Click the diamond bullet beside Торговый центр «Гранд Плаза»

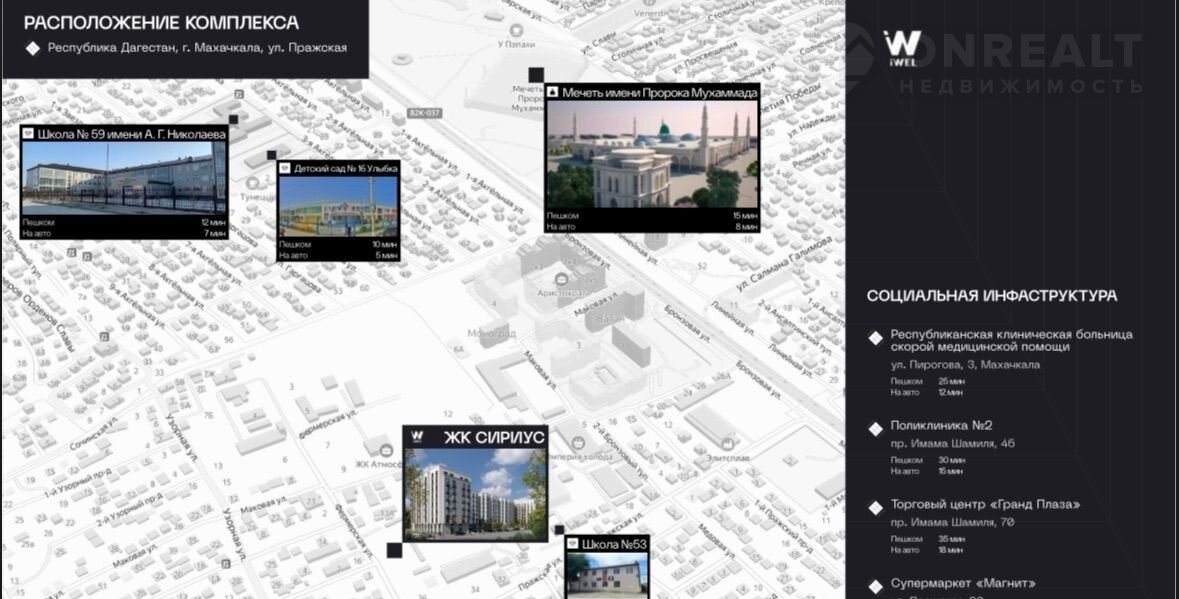click(x=875, y=506)
